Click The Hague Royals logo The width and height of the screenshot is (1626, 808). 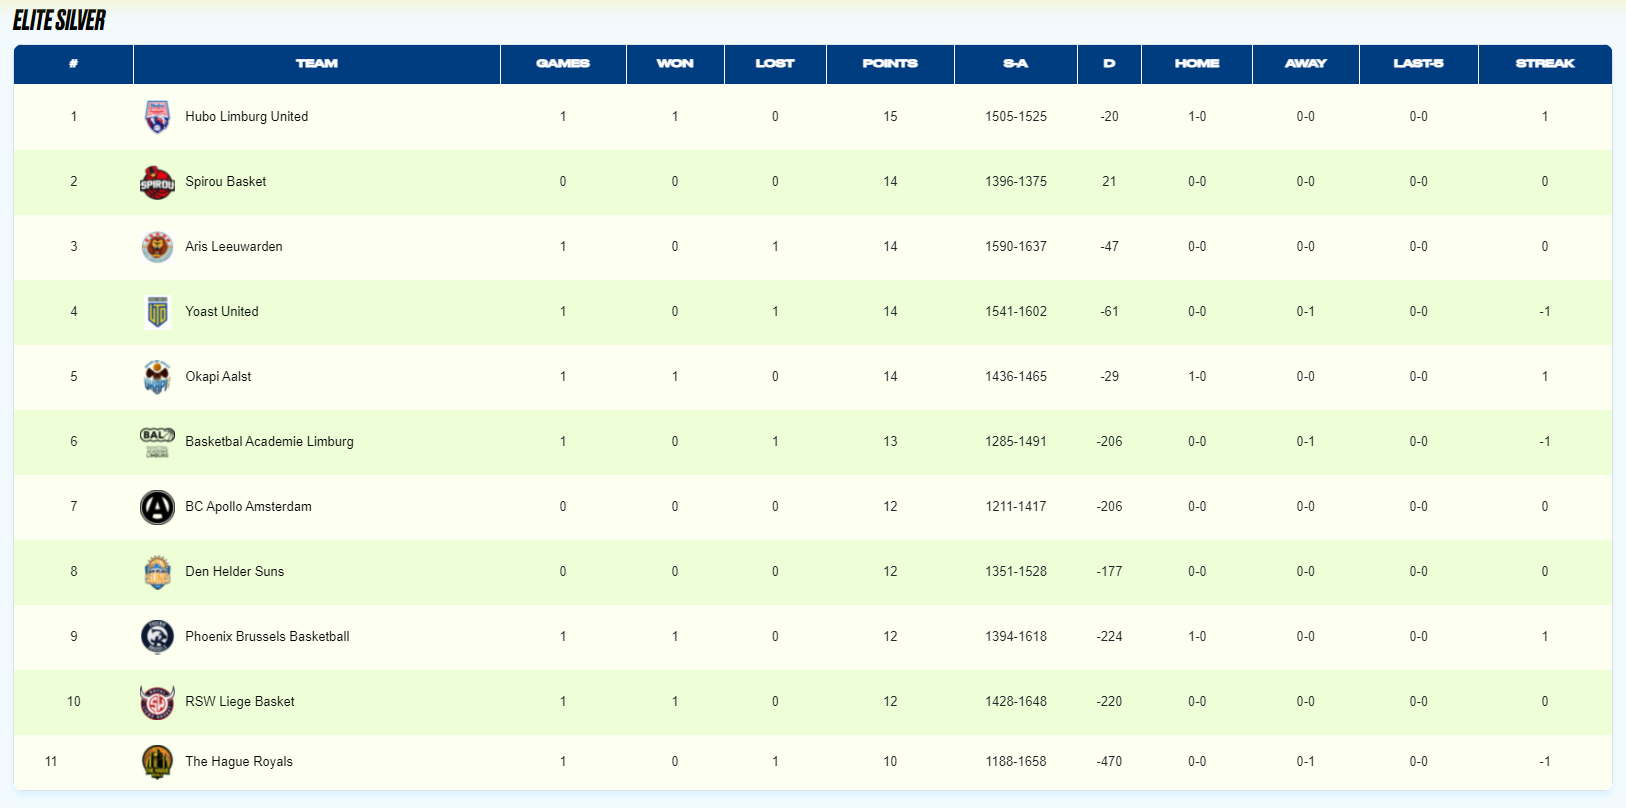point(157,762)
